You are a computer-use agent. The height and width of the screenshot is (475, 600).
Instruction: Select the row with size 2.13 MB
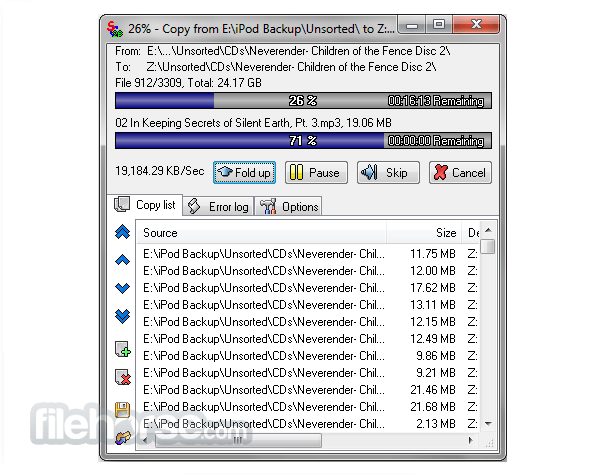click(308, 424)
